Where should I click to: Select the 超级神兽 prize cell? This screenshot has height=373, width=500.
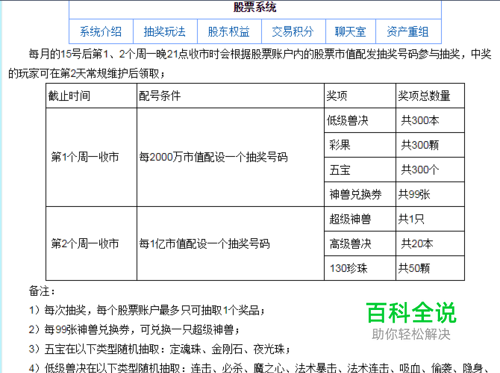pos(360,219)
